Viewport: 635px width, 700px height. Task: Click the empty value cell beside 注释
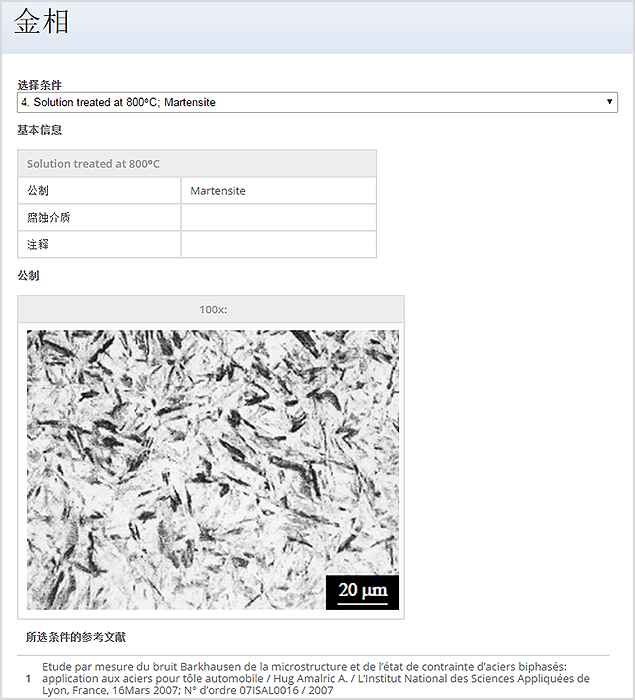pyautogui.click(x=278, y=245)
